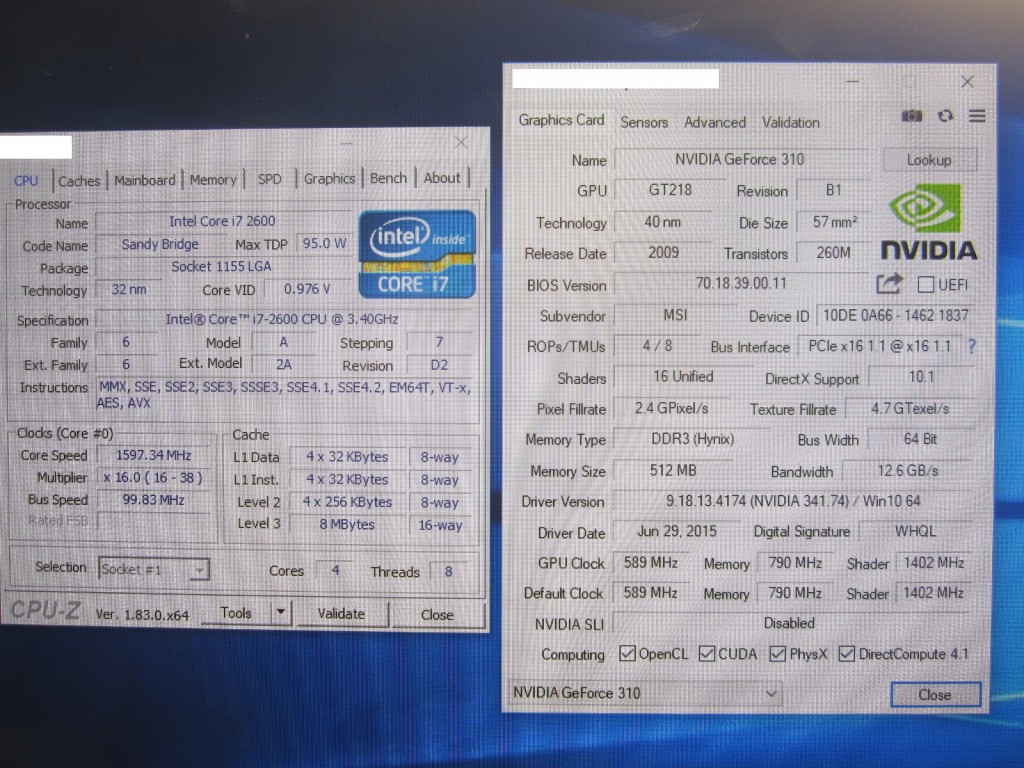Open the Socket #1 selection dropdown
1024x768 pixels.
[153, 569]
